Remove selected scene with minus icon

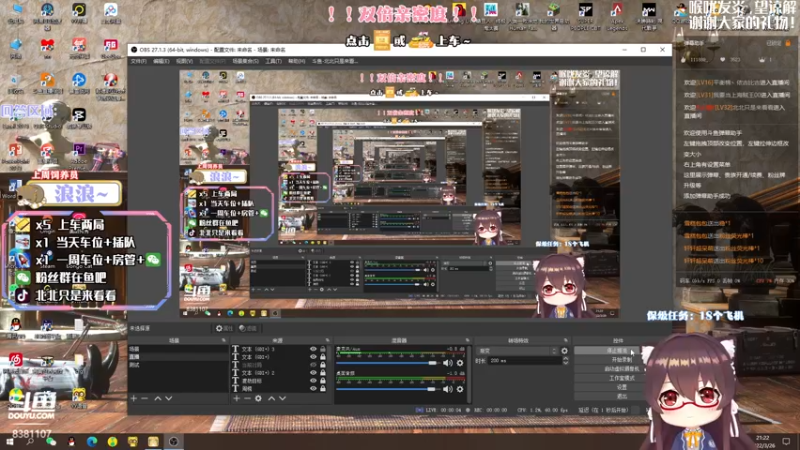click(144, 398)
